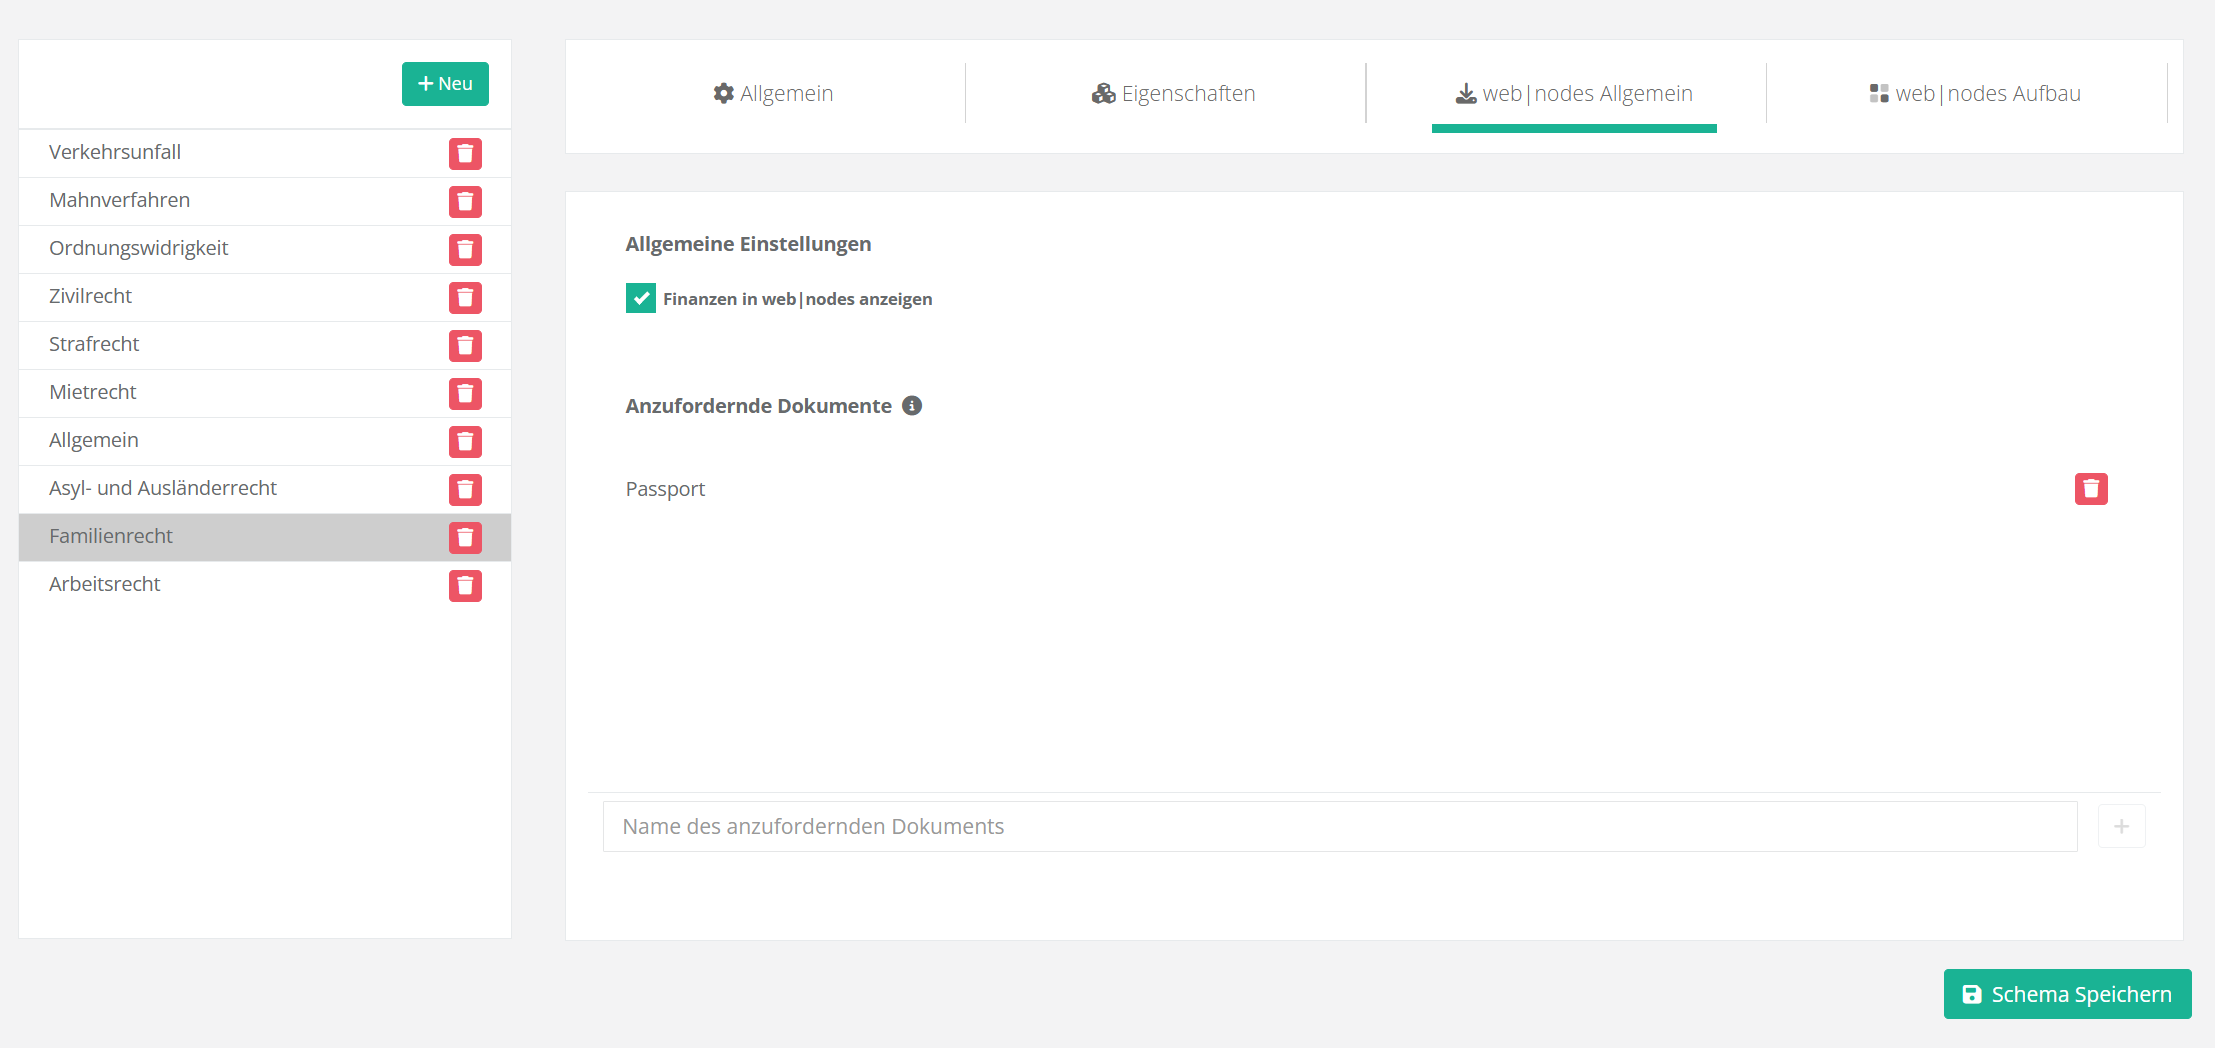Click info icon beside Anzufordernde Dokumente

click(x=911, y=406)
